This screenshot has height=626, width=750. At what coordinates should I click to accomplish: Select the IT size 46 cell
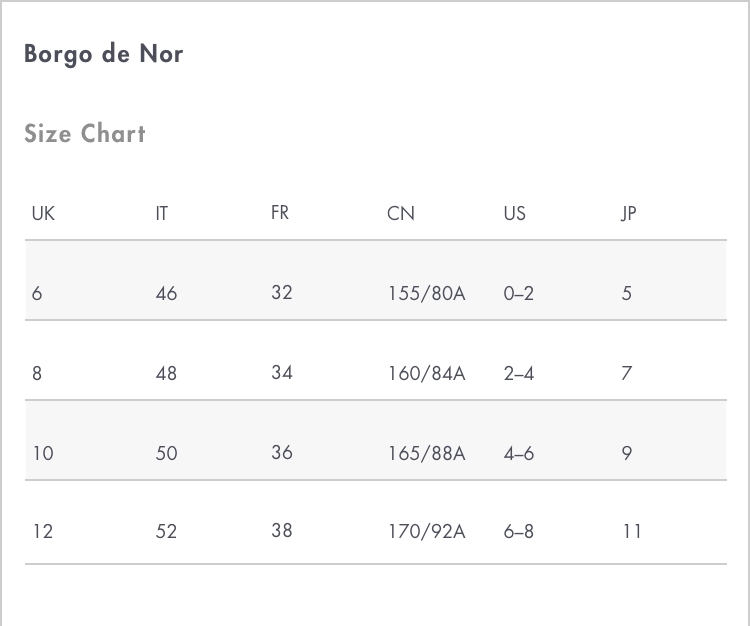click(x=166, y=293)
